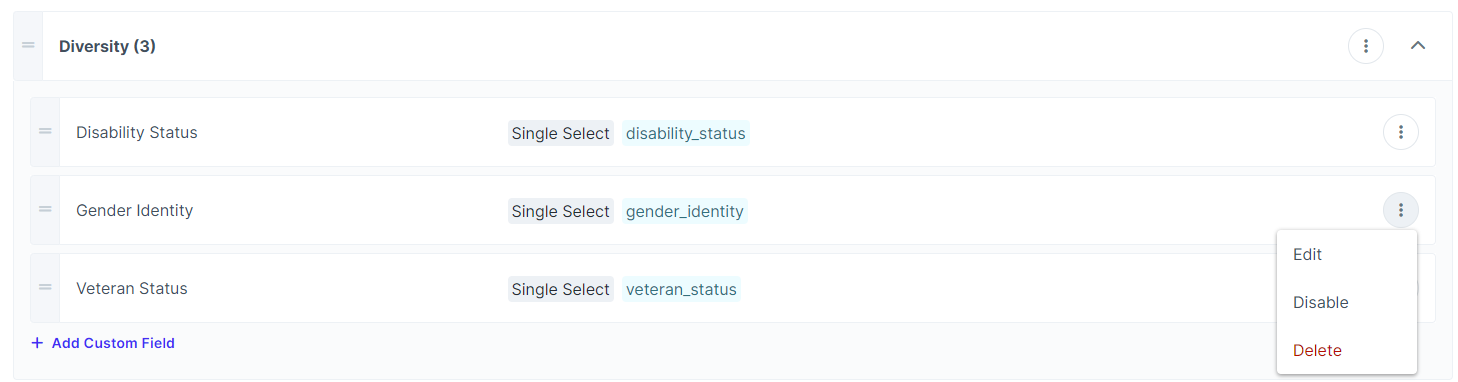Select the Gender Identity field label
This screenshot has height=382, width=1458.
pyautogui.click(x=135, y=210)
